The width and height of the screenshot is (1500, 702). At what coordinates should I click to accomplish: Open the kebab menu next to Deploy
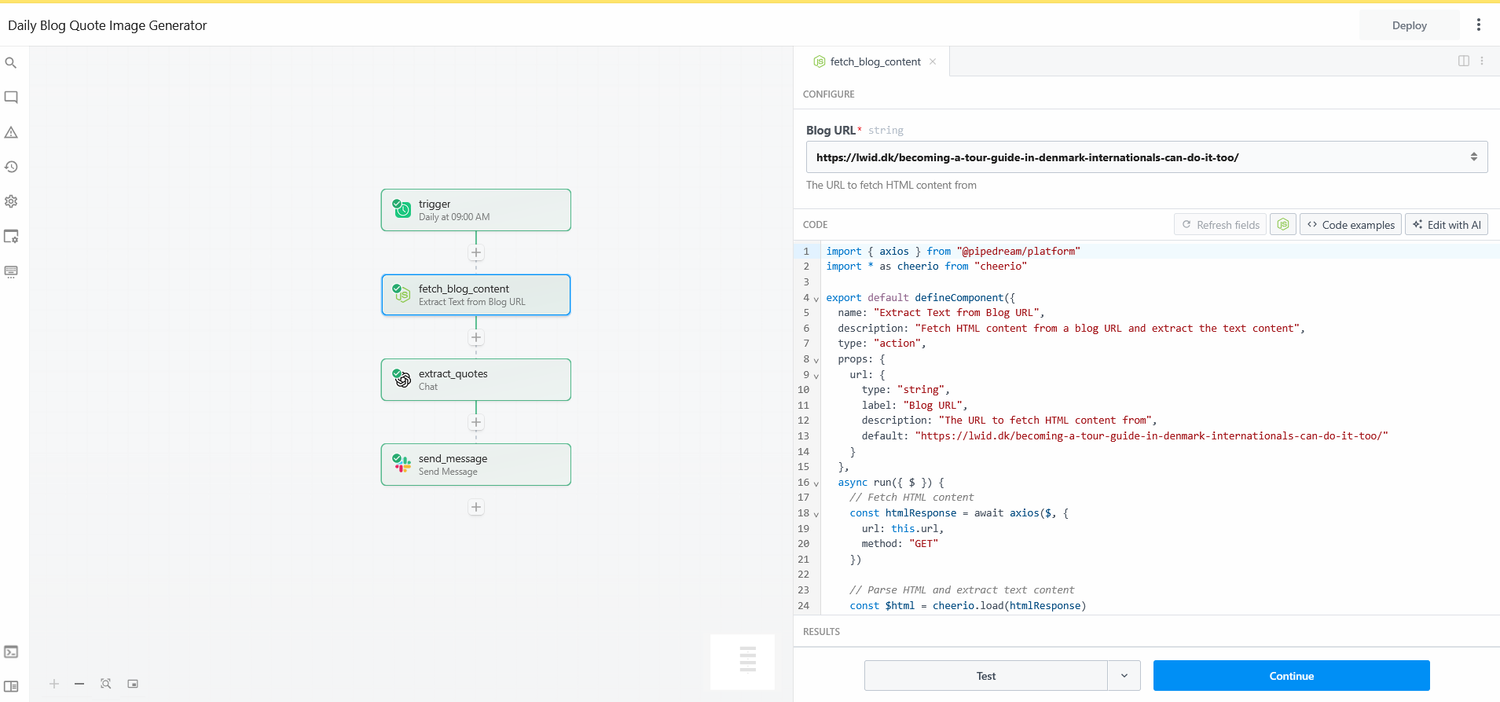(1478, 24)
